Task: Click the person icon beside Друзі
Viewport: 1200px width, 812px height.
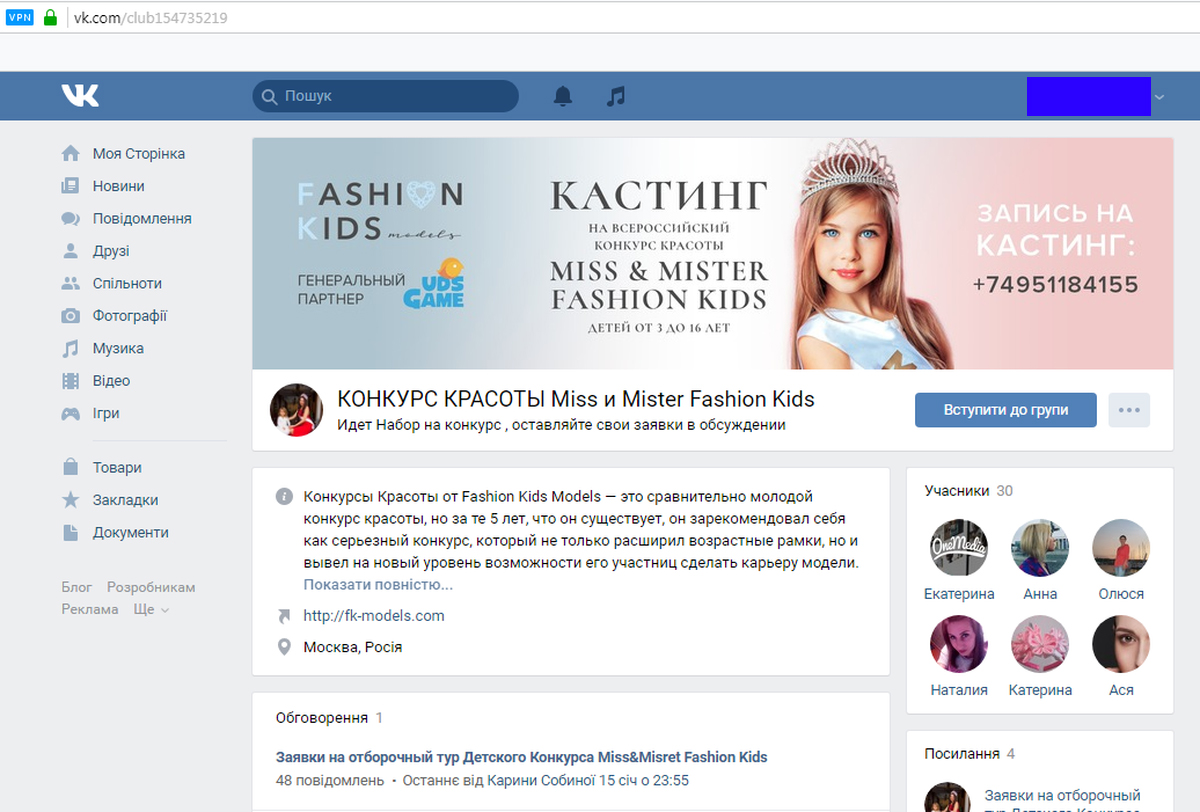Action: 70,251
